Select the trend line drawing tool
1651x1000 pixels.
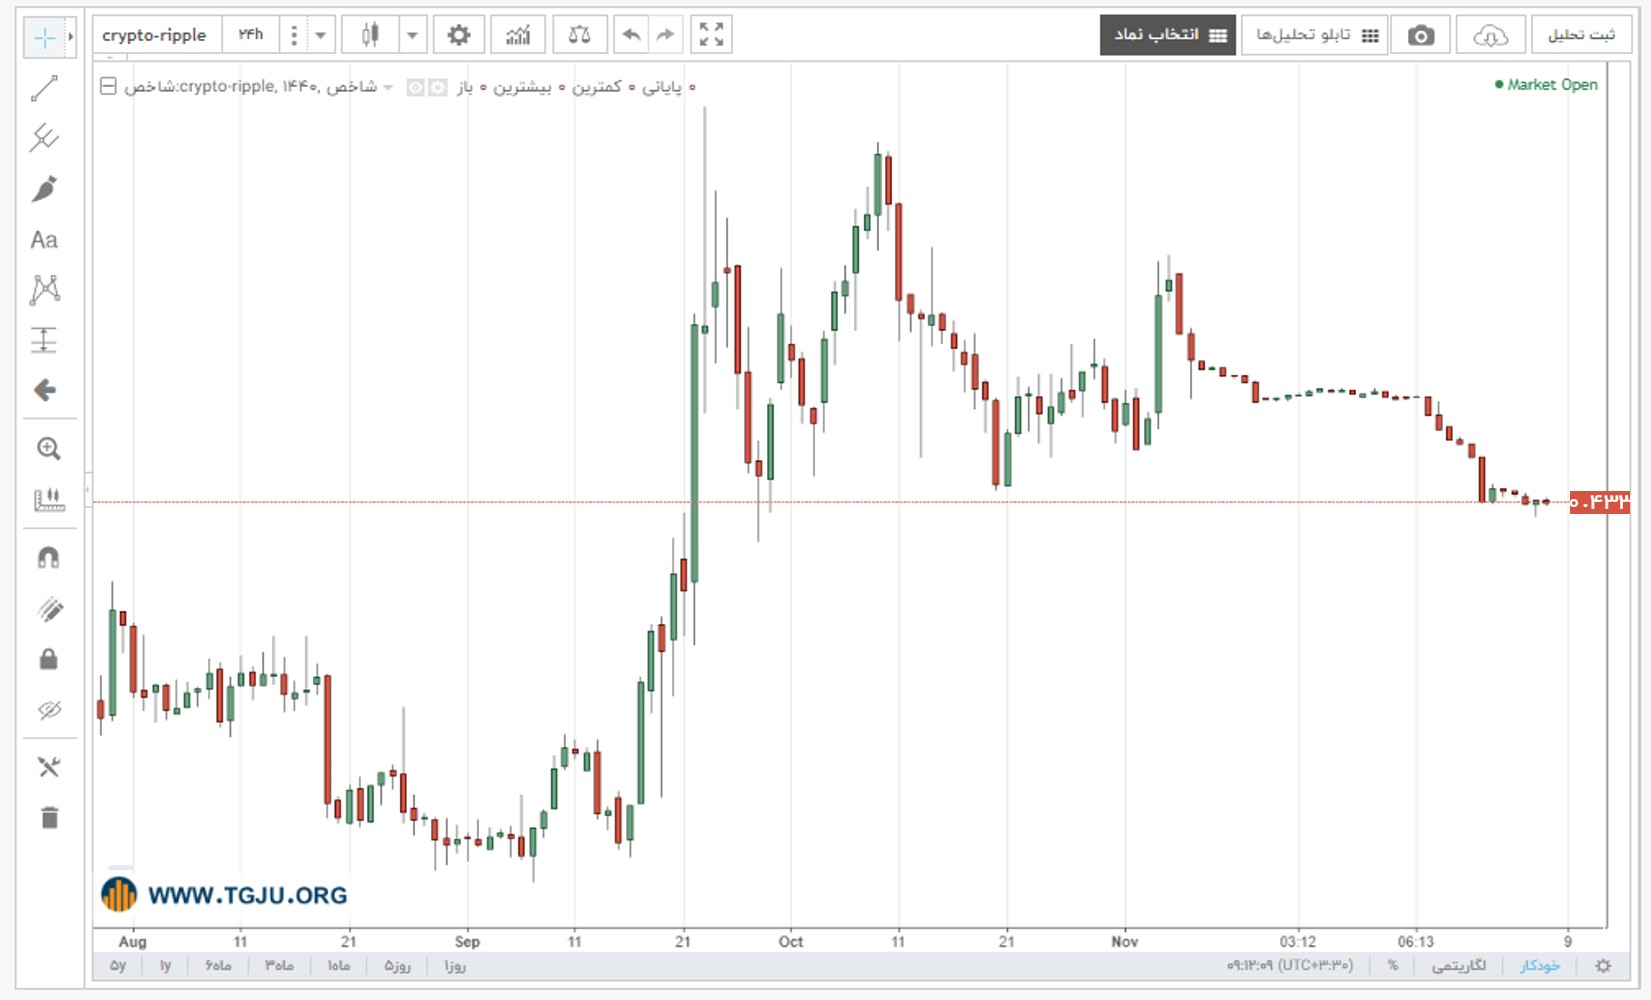click(x=44, y=89)
